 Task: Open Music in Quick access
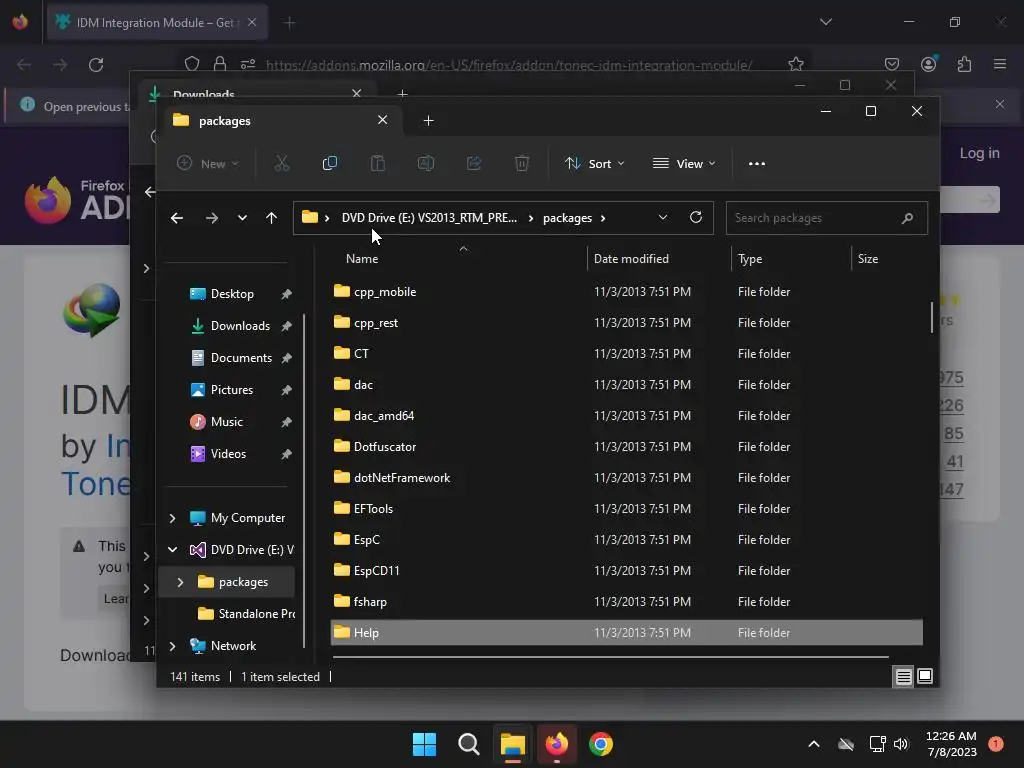click(x=226, y=422)
